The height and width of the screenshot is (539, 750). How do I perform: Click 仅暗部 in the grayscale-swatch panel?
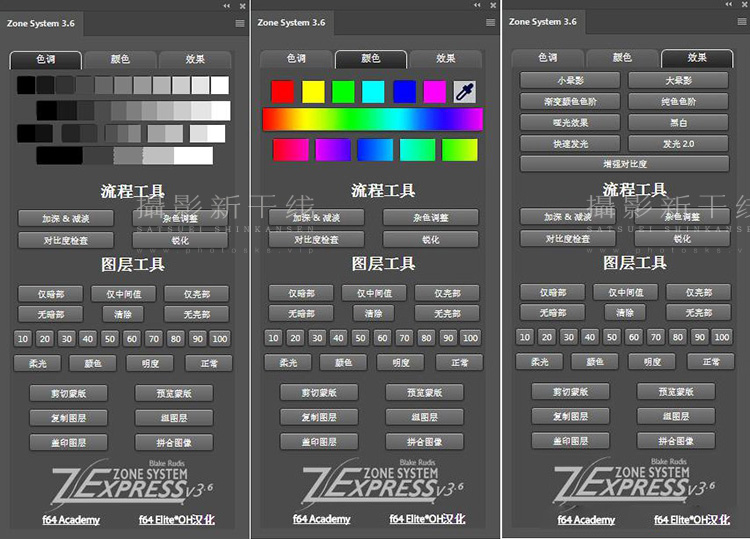coord(51,294)
